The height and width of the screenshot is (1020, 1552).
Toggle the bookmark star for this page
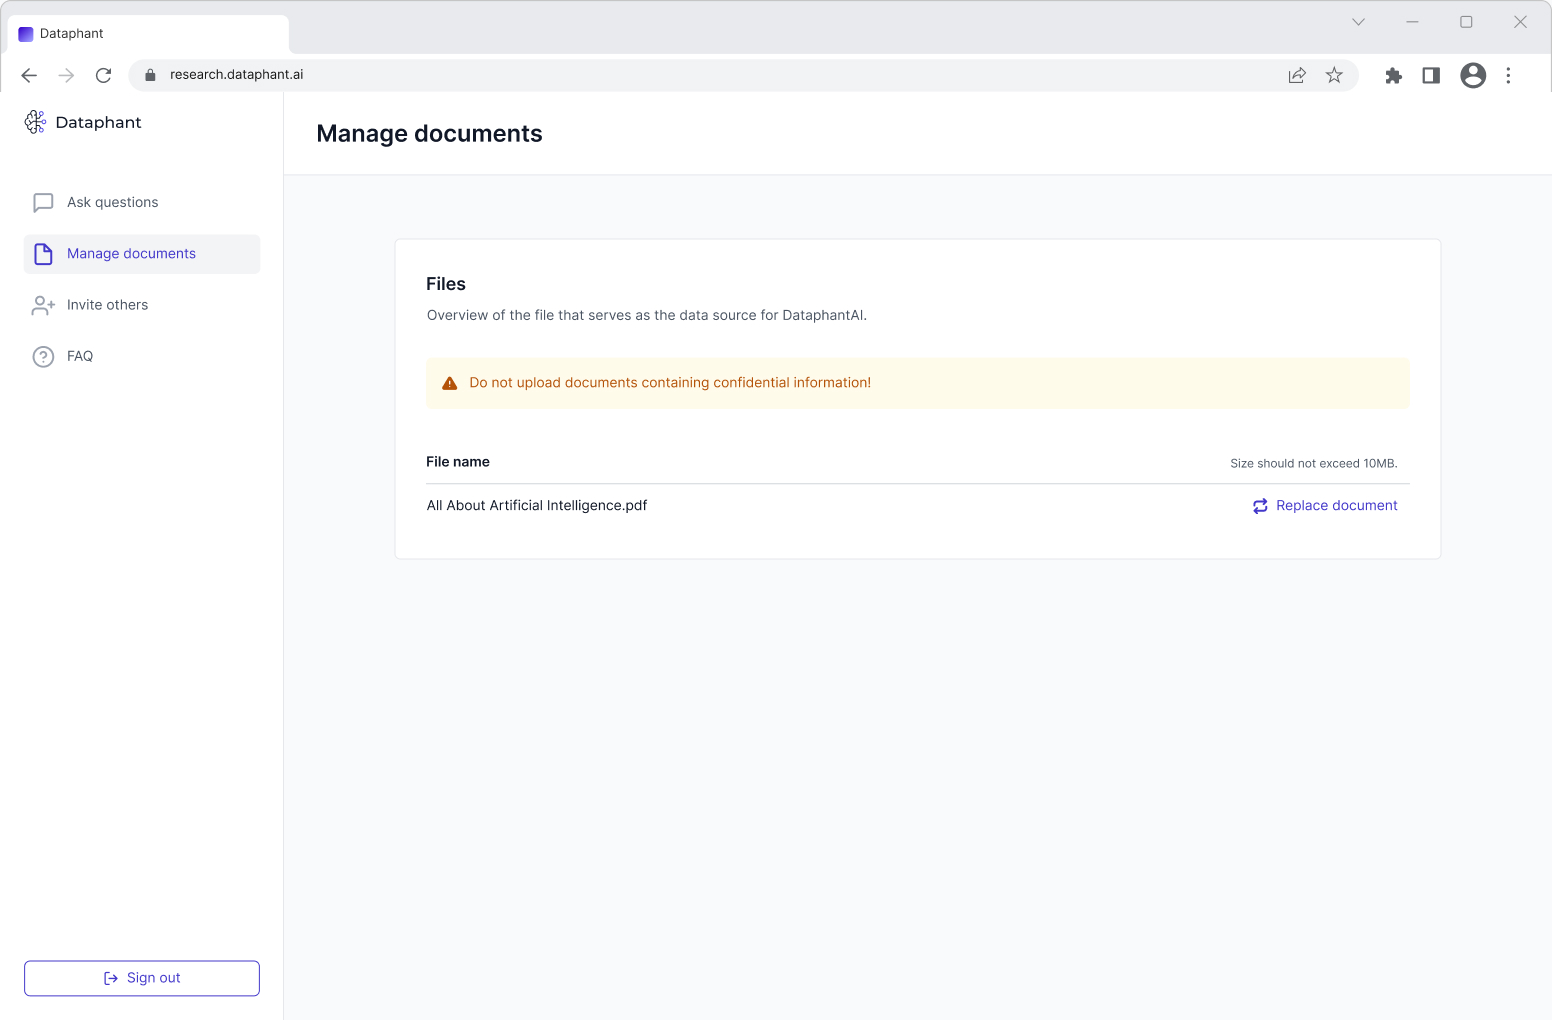click(1334, 75)
